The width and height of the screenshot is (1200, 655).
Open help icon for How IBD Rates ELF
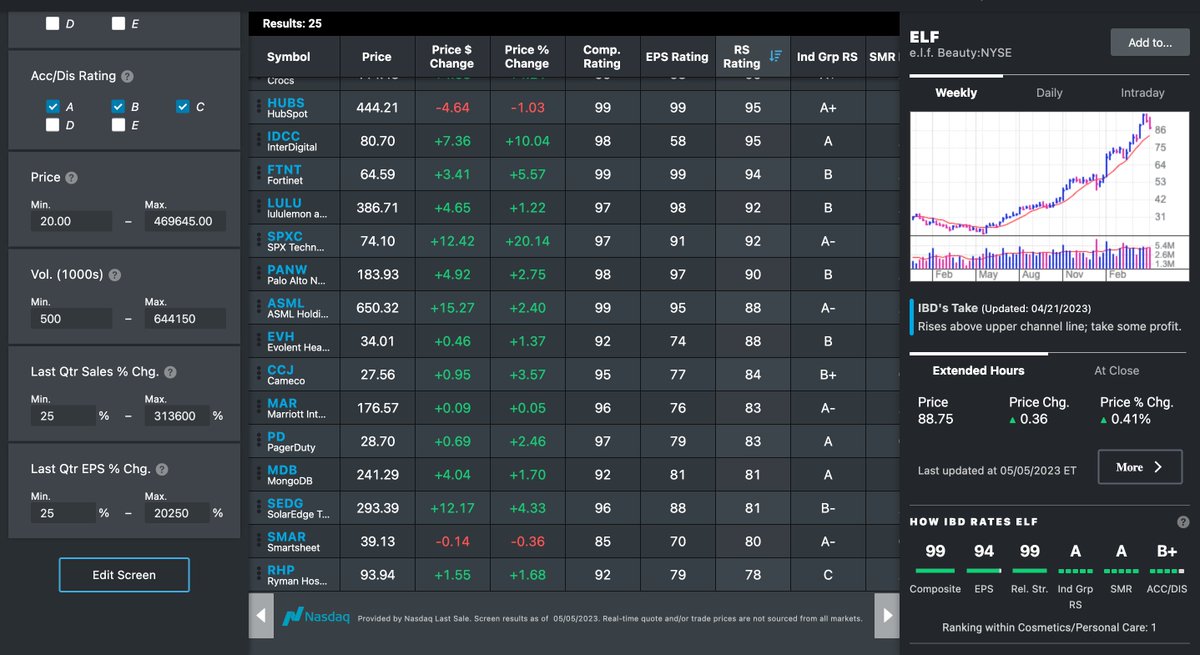pyautogui.click(x=1183, y=522)
